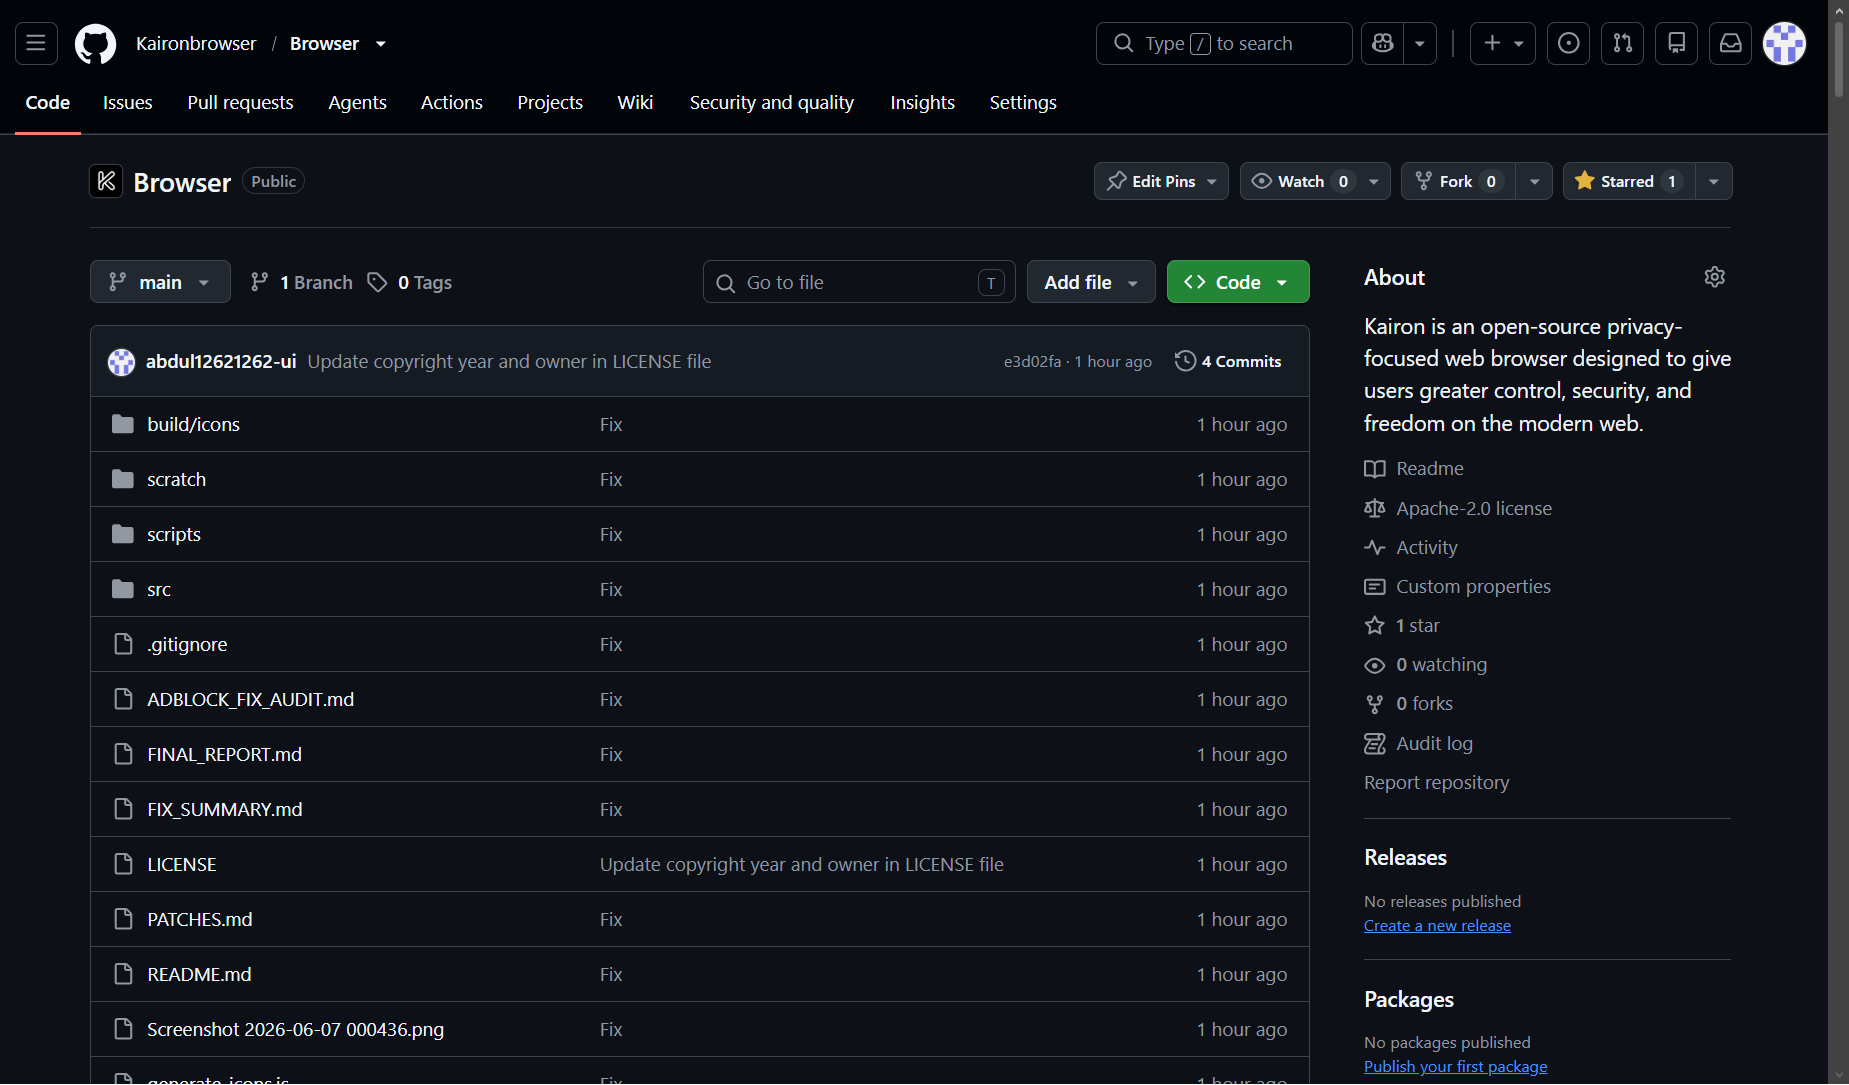This screenshot has height=1085, width=1849.
Task: Click the scratch folder icon
Action: coord(123,479)
